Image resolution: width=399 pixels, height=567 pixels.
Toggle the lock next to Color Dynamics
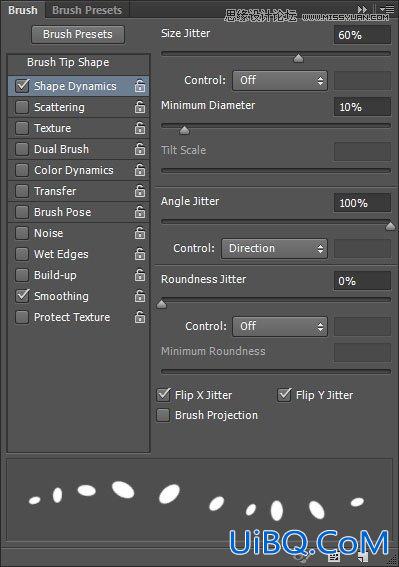[x=140, y=170]
